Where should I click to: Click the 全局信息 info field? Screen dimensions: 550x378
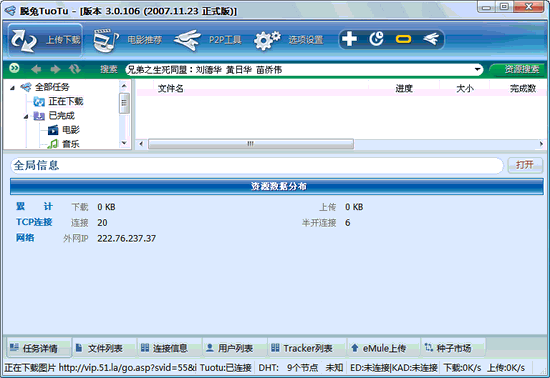coord(257,165)
